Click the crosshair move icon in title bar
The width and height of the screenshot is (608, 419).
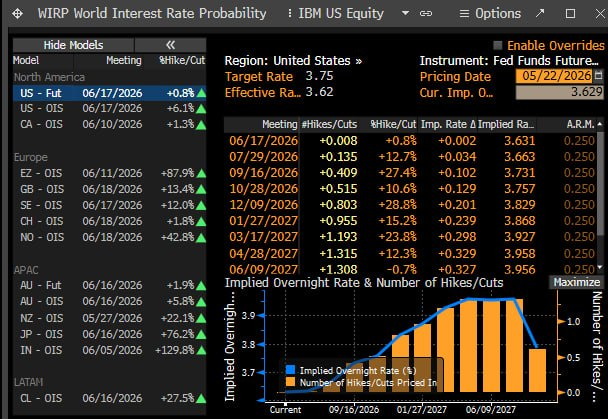click(17, 14)
